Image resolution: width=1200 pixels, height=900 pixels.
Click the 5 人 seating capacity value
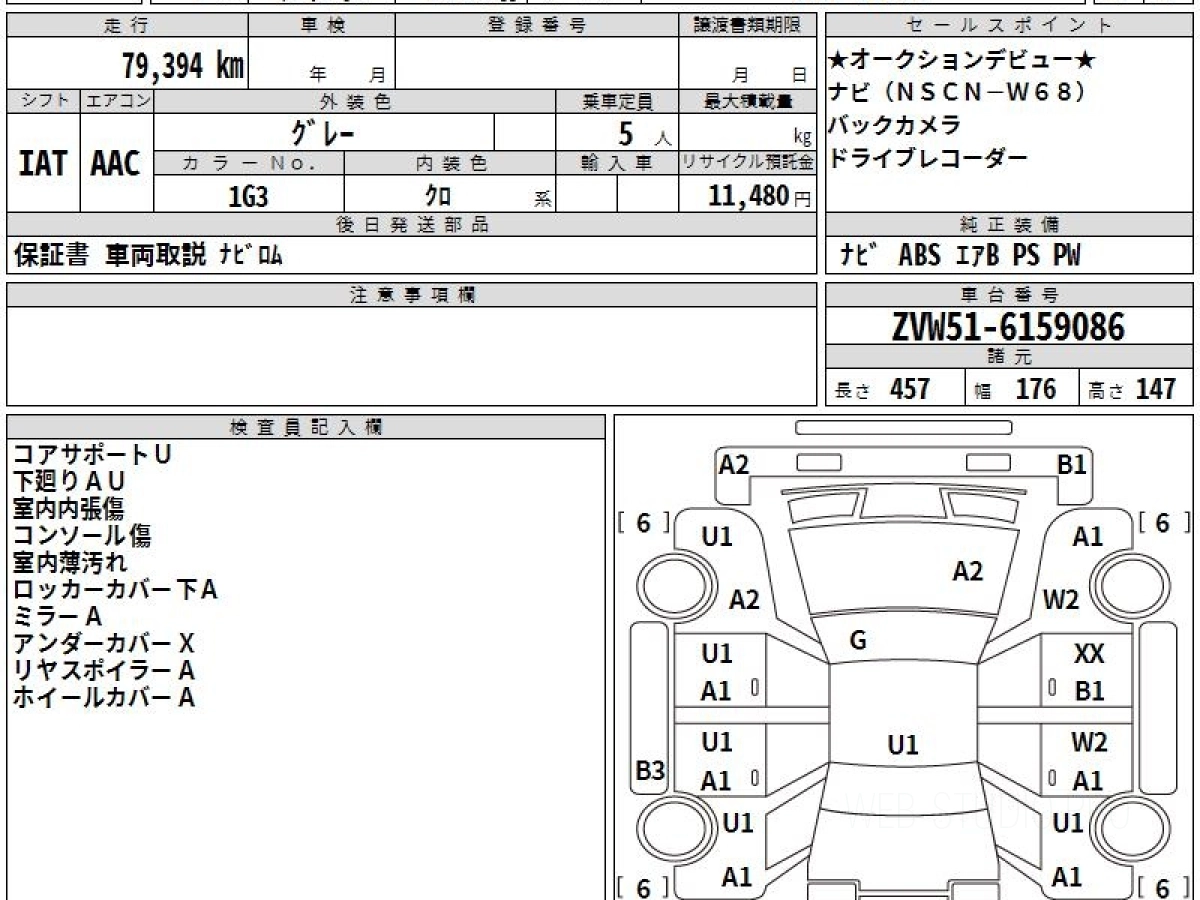(644, 132)
